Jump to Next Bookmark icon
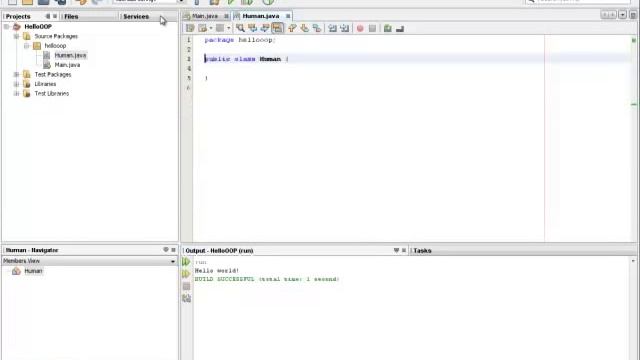 (x=304, y=28)
